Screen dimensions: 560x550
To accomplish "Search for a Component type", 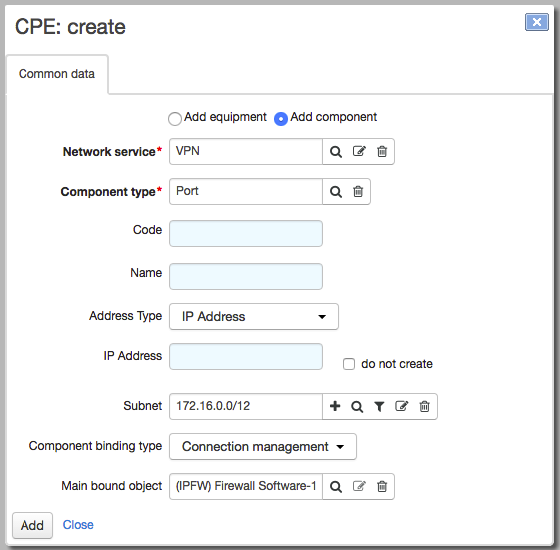I will click(x=335, y=192).
